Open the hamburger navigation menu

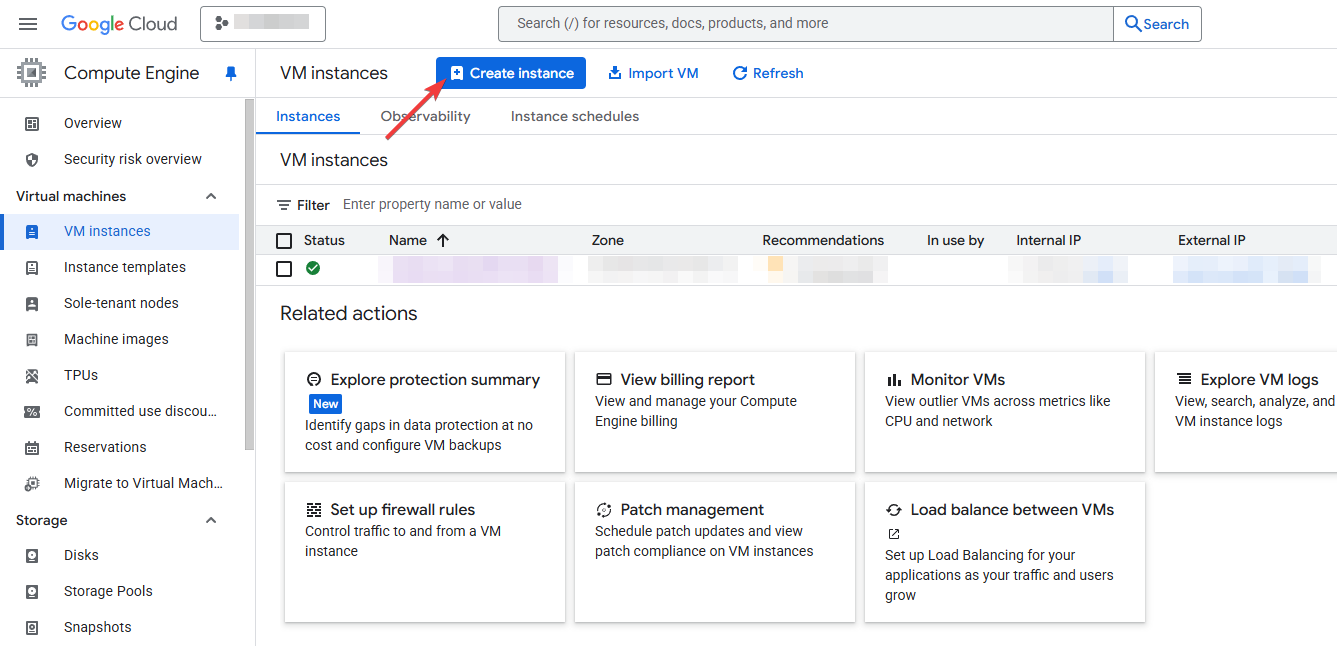28,24
